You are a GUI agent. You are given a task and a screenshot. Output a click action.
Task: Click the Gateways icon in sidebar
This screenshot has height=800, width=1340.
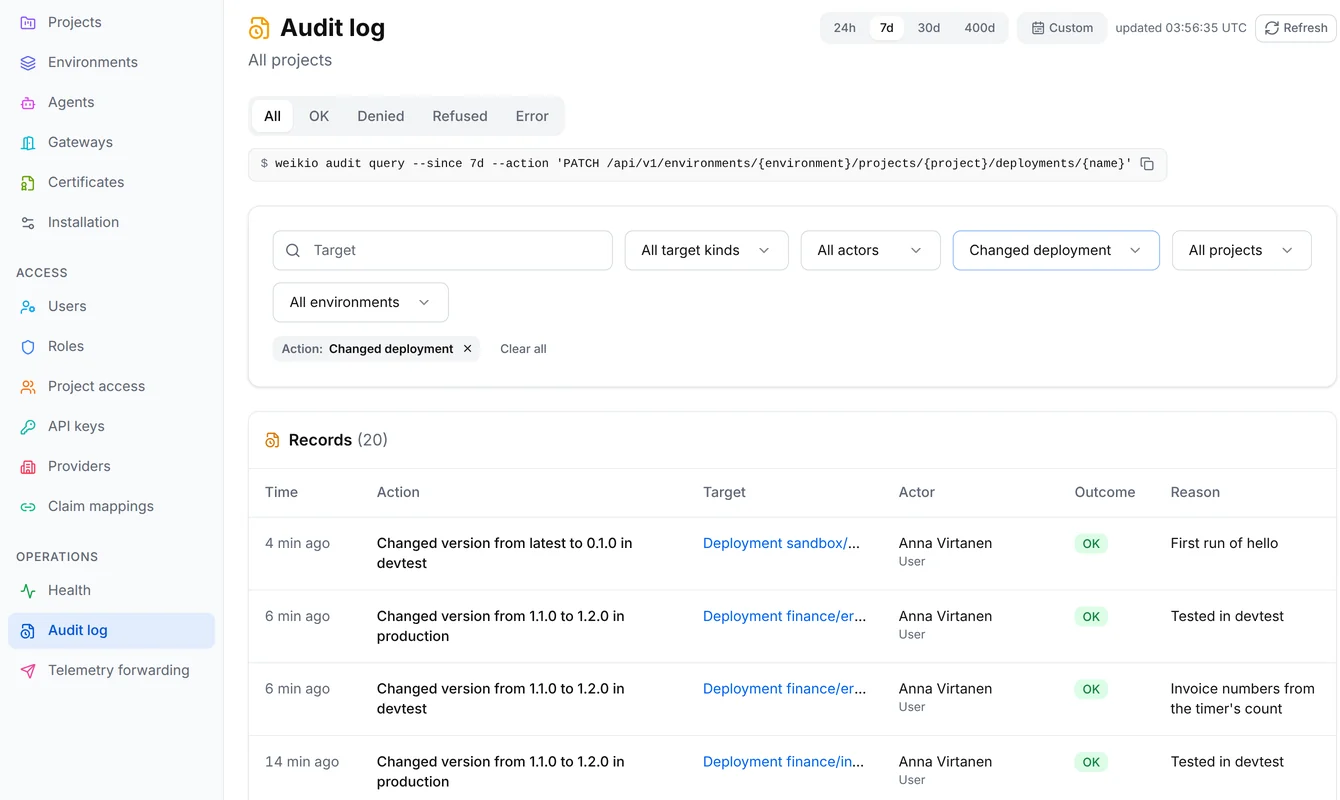click(x=28, y=142)
